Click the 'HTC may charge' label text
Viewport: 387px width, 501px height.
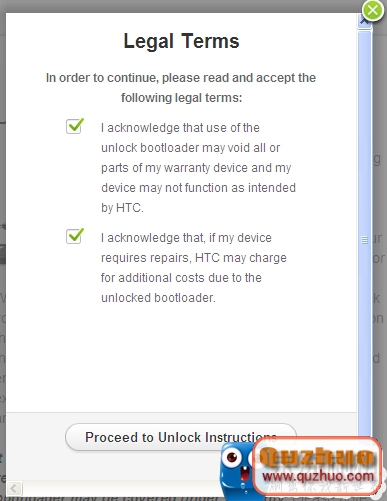pos(241,258)
